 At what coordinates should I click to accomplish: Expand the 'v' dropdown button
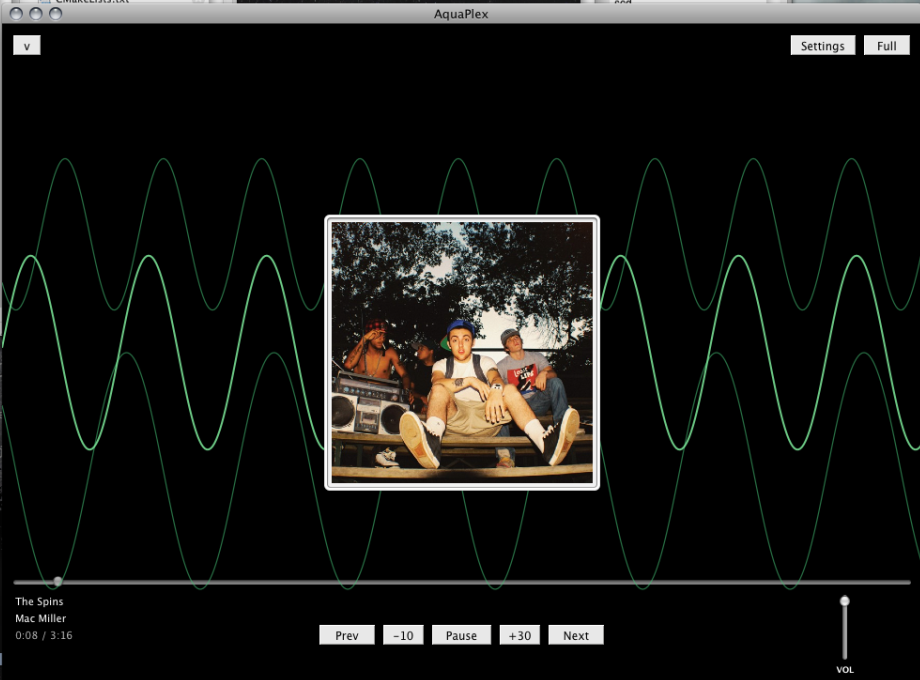tap(27, 46)
